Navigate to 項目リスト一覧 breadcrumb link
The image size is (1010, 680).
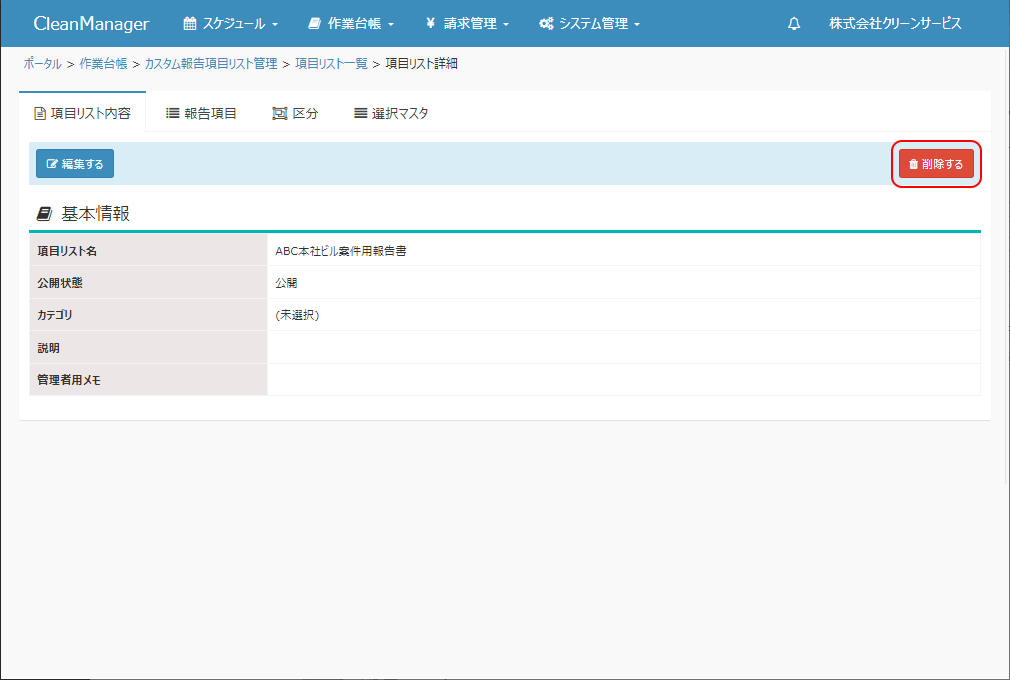331,64
